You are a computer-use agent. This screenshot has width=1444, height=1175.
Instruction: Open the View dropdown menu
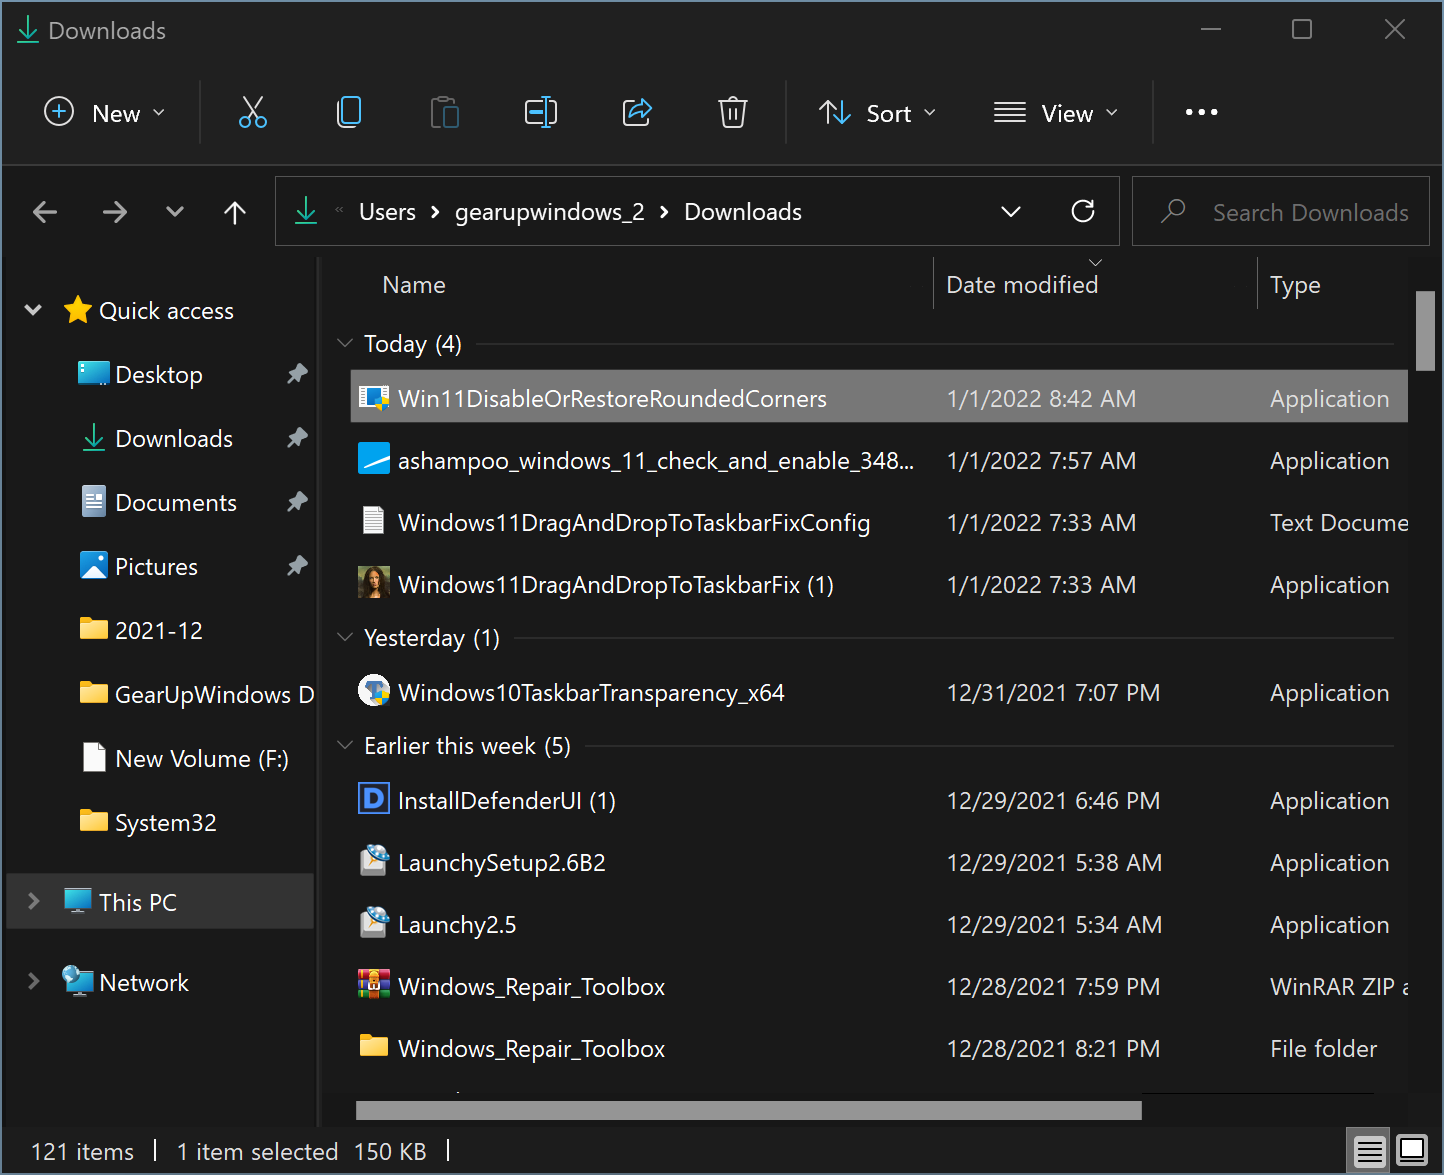(1055, 113)
